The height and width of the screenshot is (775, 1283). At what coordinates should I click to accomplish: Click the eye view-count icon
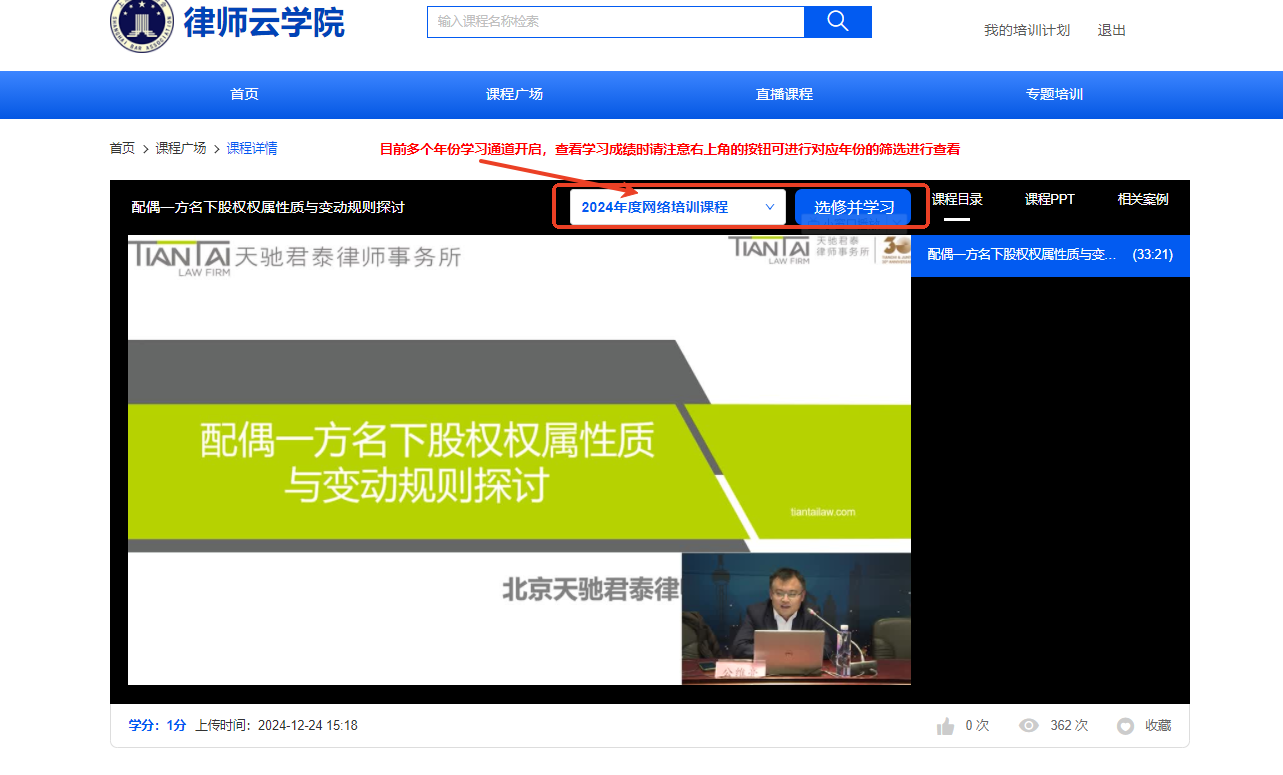click(1028, 726)
